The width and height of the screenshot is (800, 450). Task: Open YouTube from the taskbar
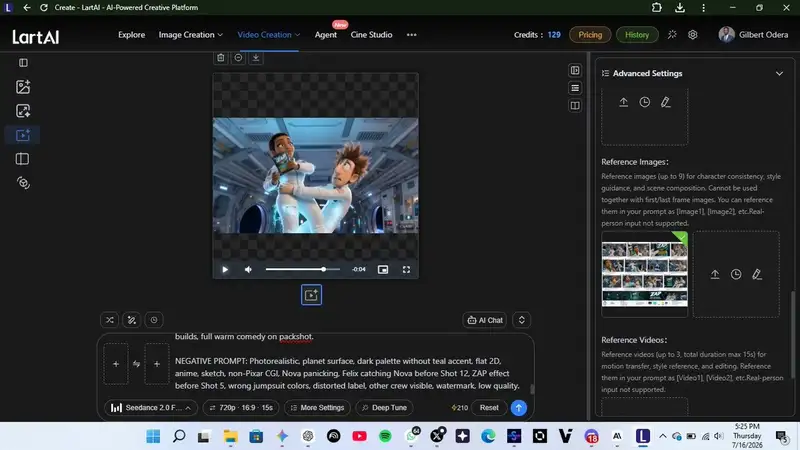(359, 436)
